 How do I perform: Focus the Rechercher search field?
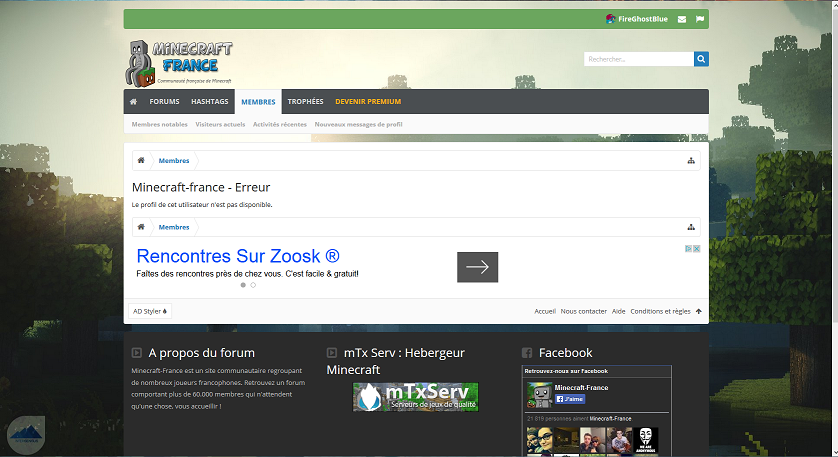[x=639, y=59]
